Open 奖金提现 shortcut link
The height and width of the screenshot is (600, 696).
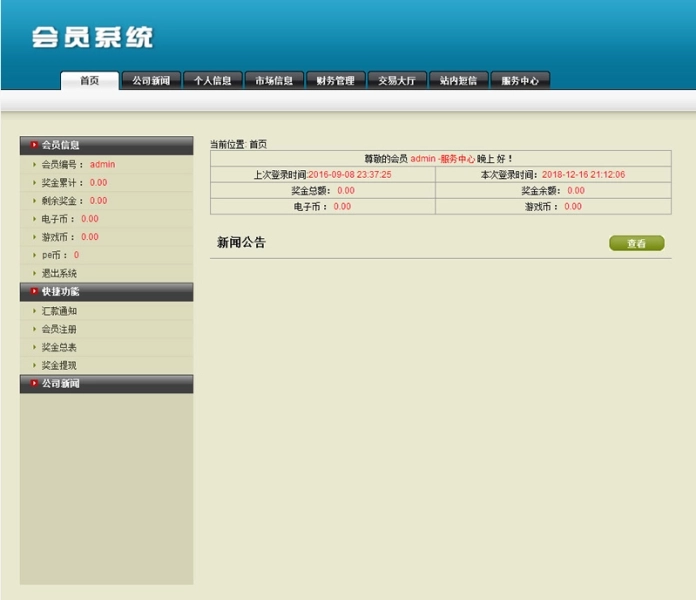(59, 366)
